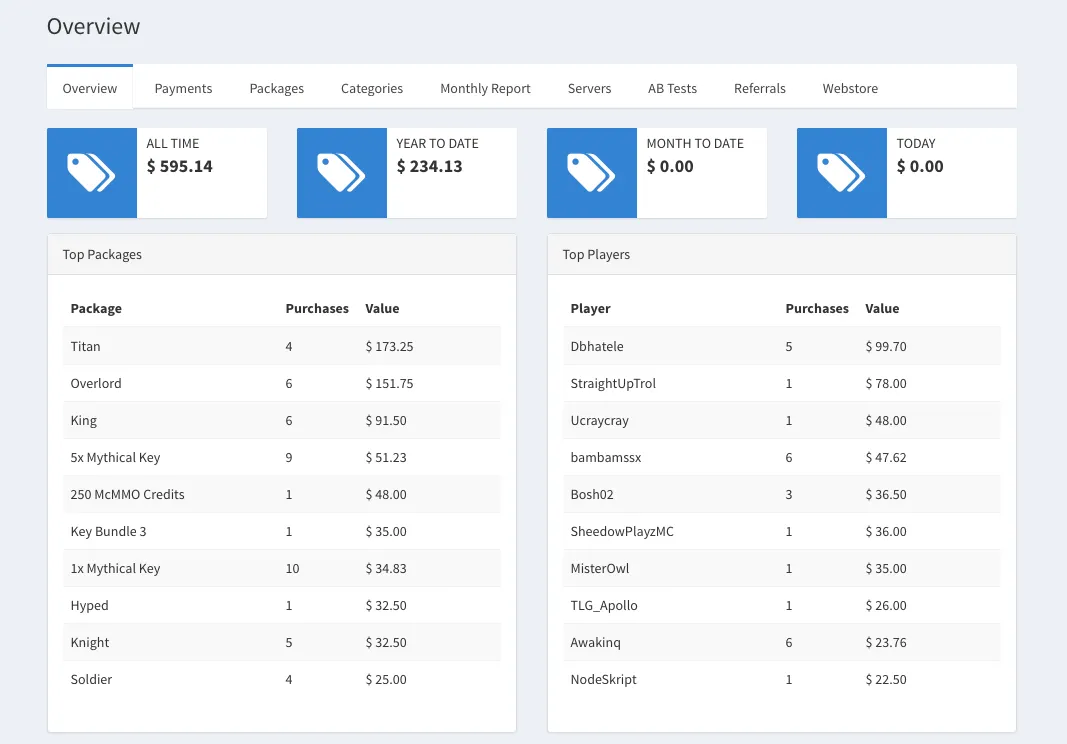
Task: Open the Packages tab
Action: [276, 88]
